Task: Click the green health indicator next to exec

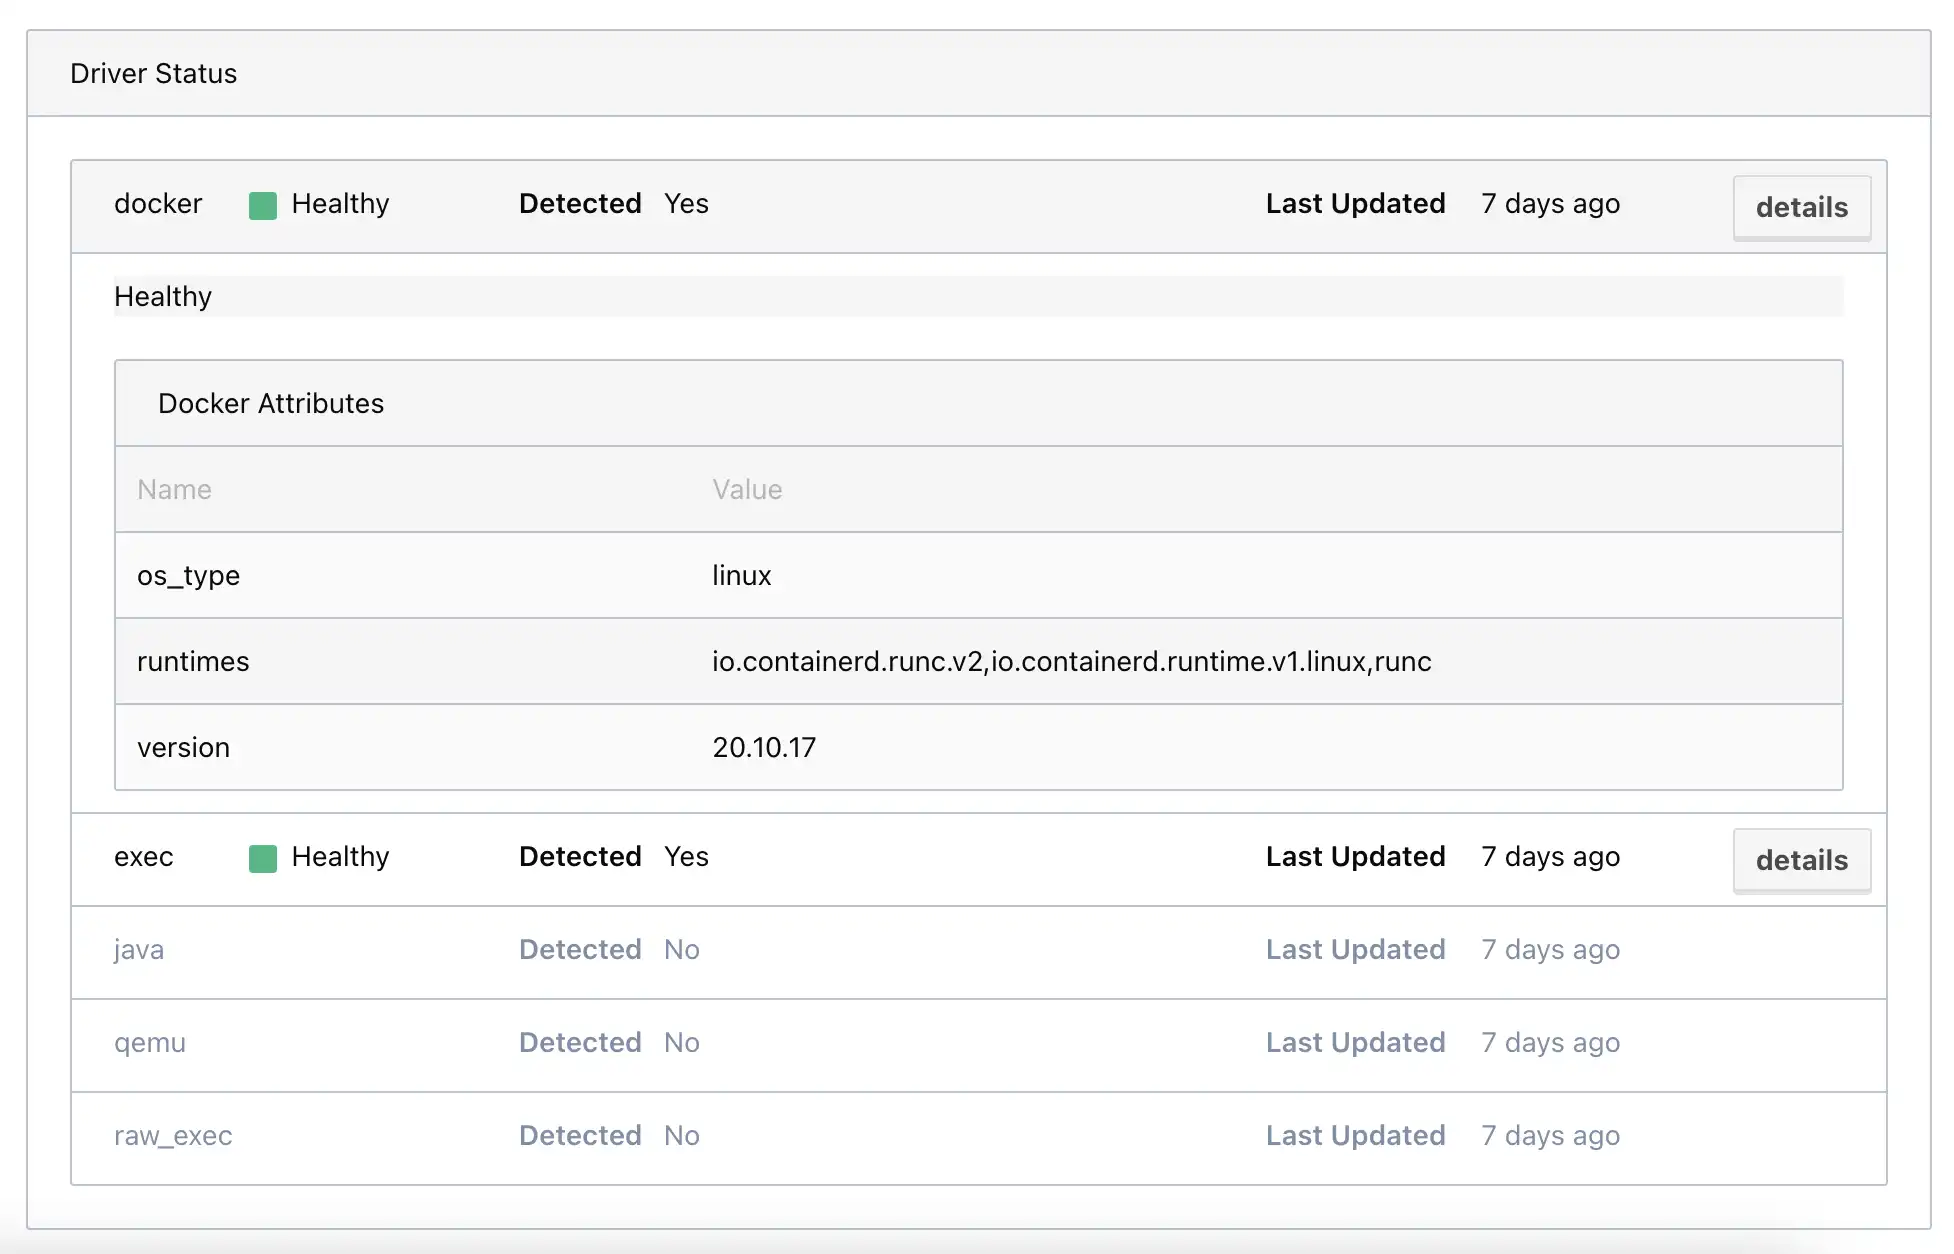Action: coord(262,858)
